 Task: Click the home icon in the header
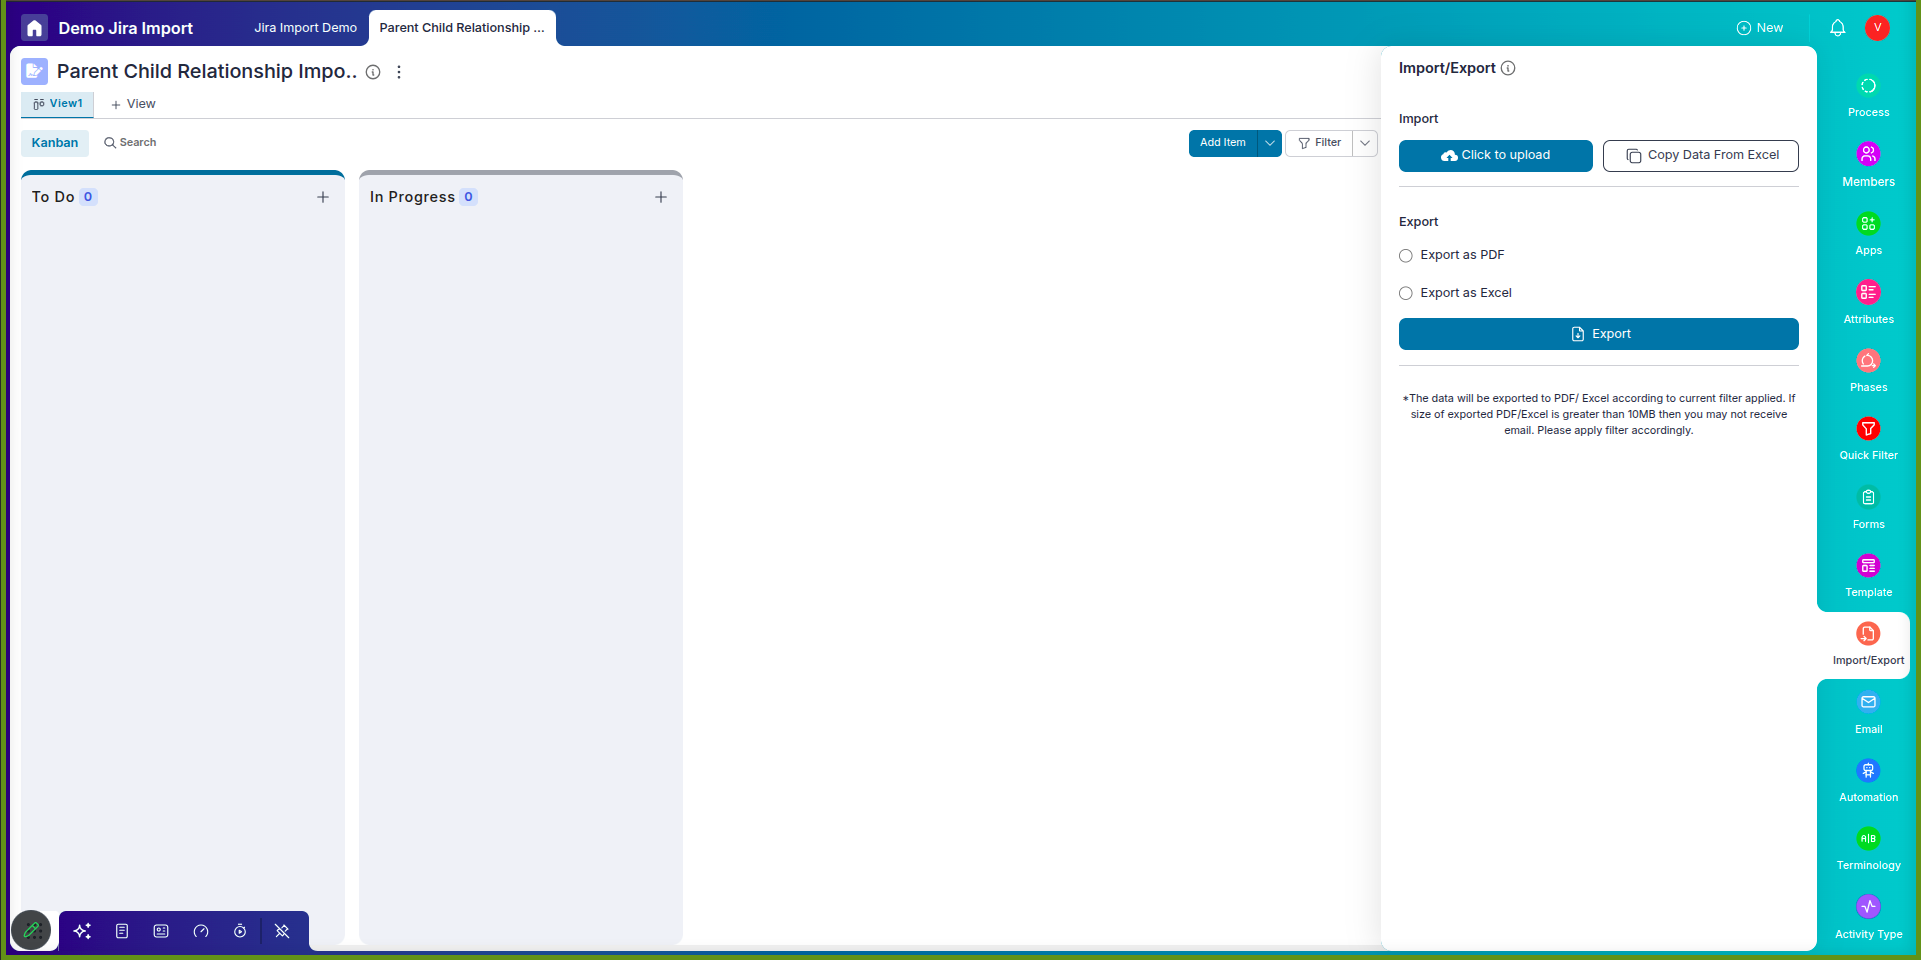click(34, 28)
